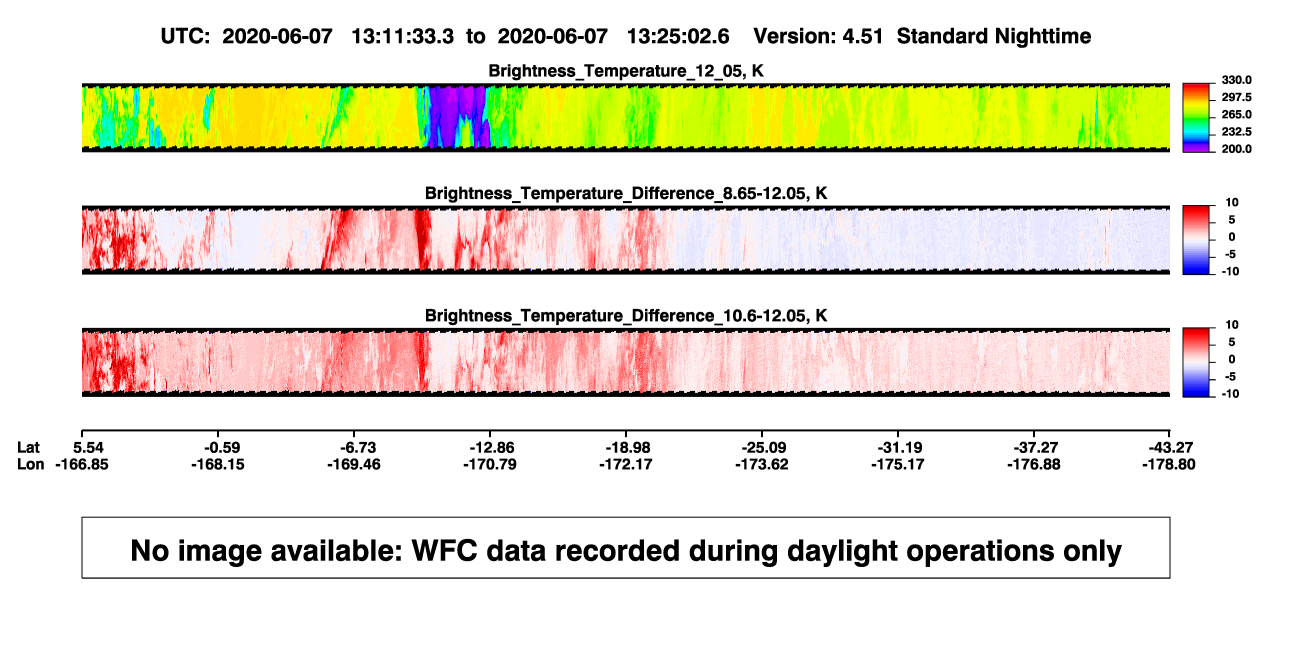Click latitude value -18.98
1300x667 pixels.
(625, 447)
